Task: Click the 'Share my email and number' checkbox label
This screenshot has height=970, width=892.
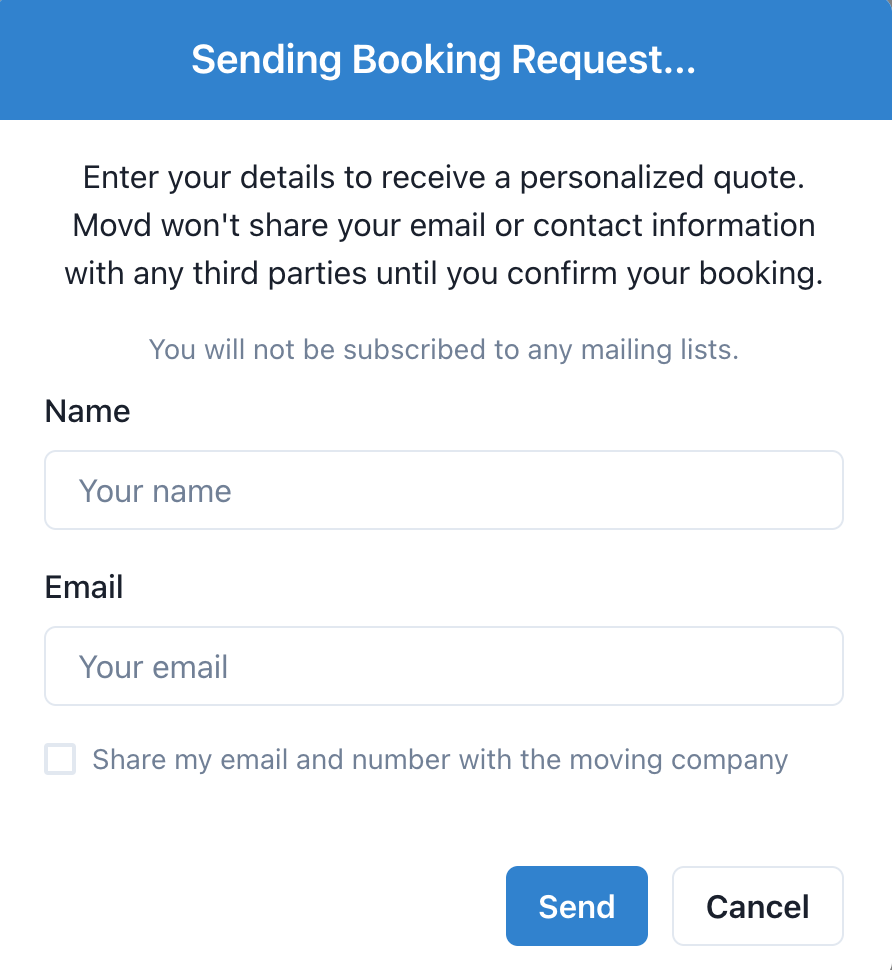Action: coord(440,760)
